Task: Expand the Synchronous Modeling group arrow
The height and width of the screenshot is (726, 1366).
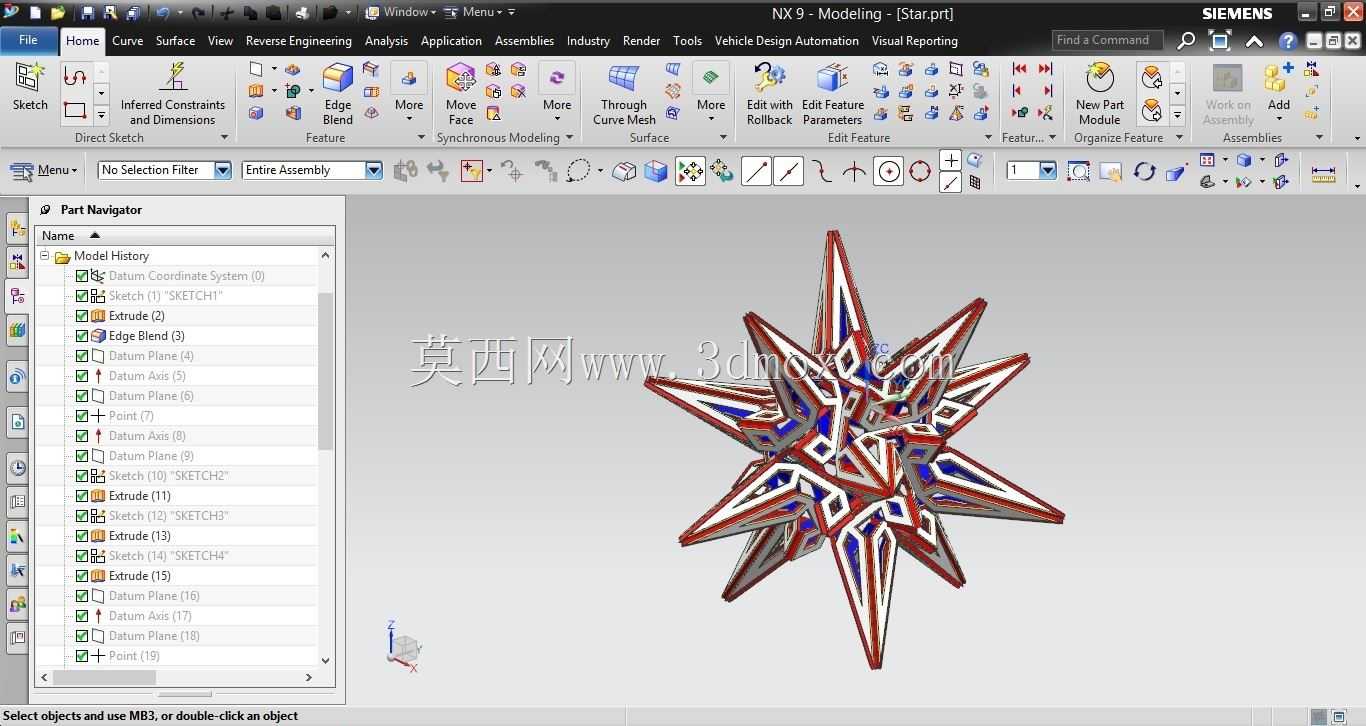Action: click(x=570, y=138)
